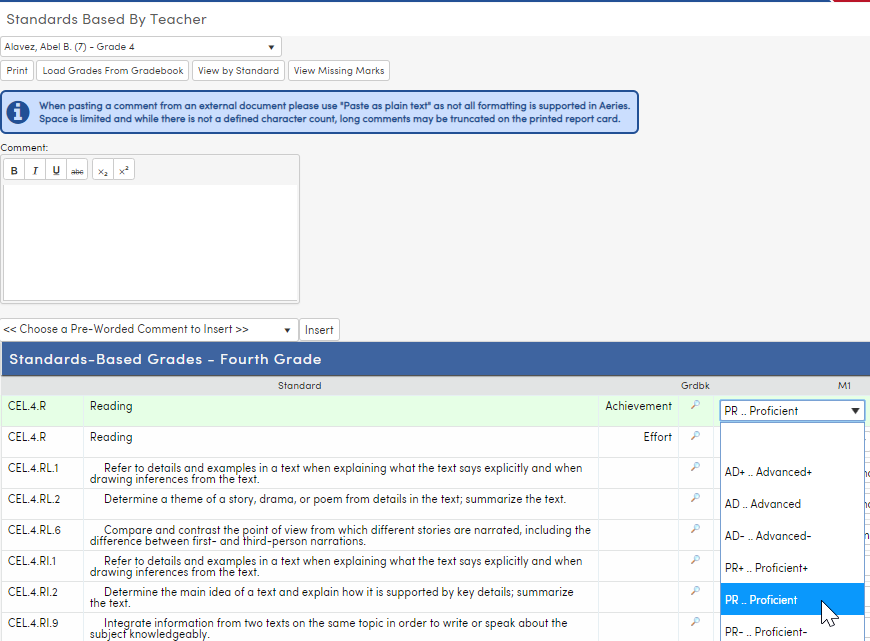Apply bold formatting in the comment editor

(x=13, y=169)
